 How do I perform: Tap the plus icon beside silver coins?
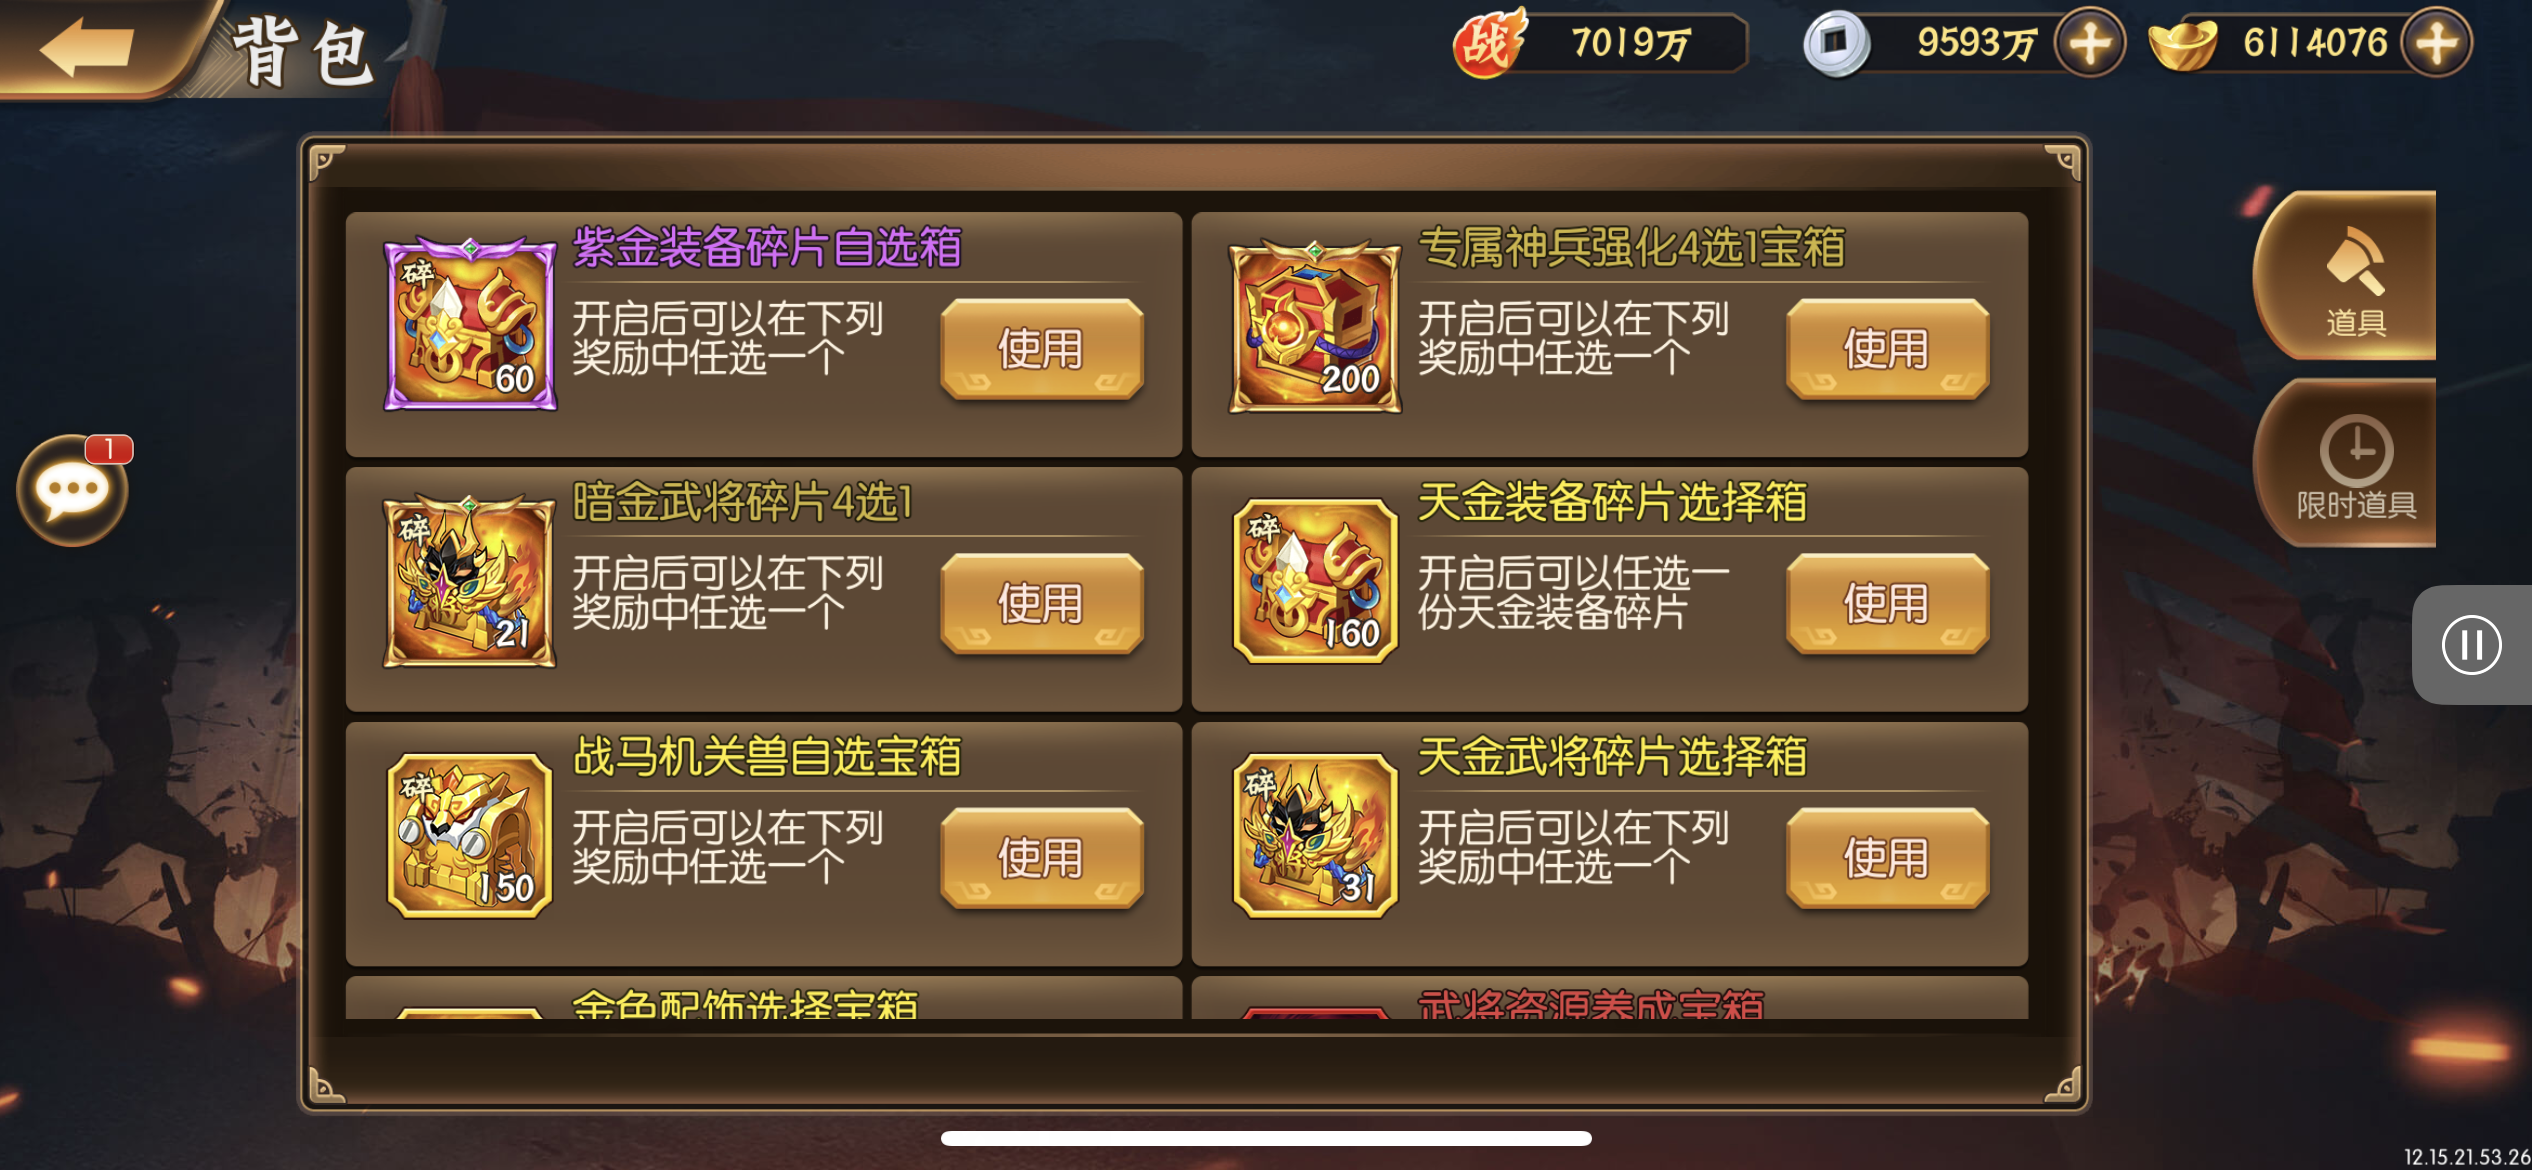coord(2090,43)
